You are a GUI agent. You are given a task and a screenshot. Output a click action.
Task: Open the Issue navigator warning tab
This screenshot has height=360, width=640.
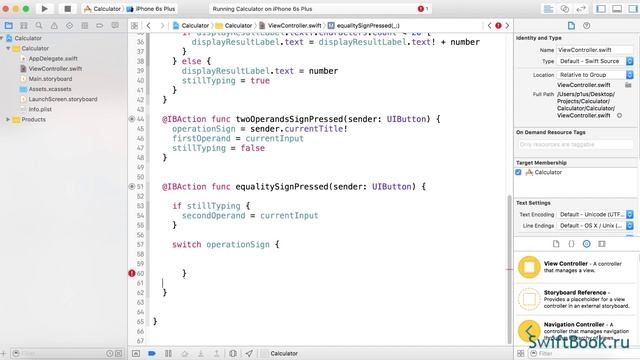54,26
